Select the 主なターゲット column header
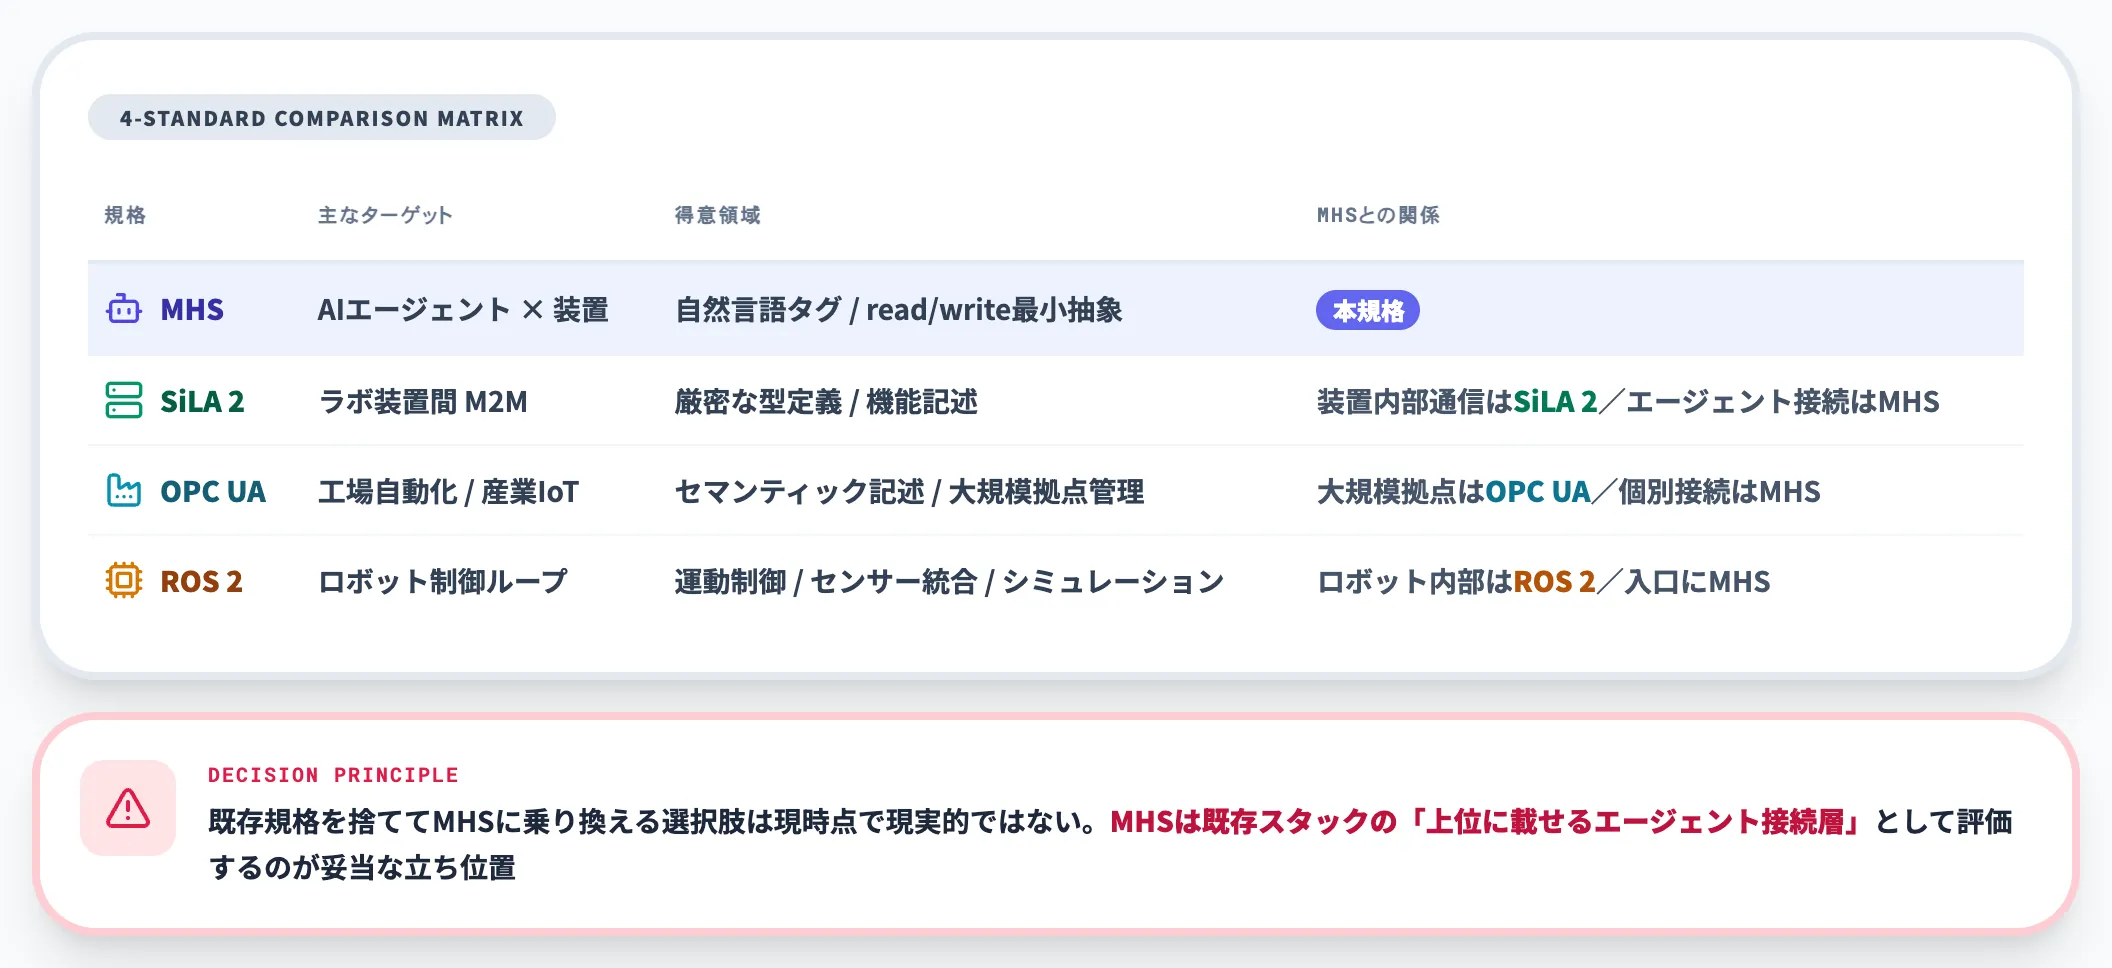The width and height of the screenshot is (2112, 968). pos(385,215)
